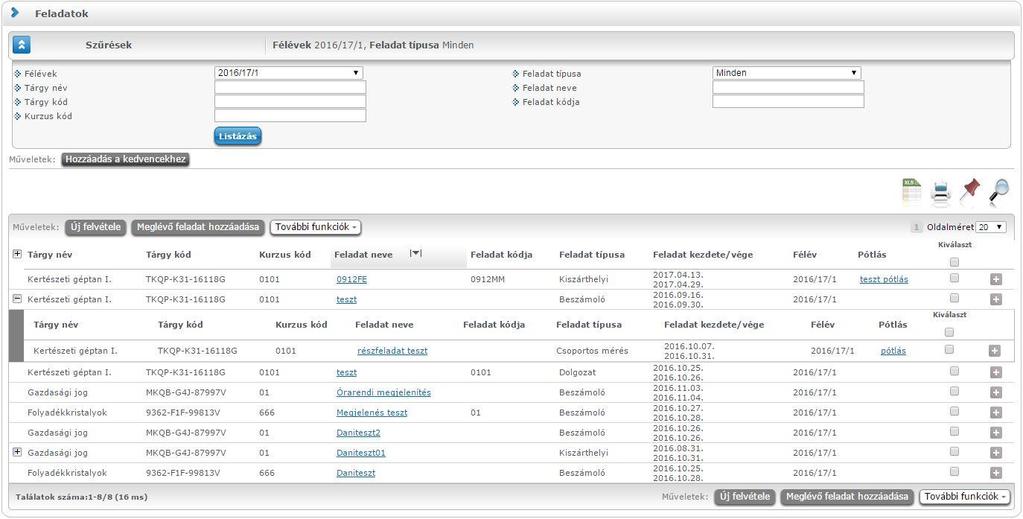Click the Tárgy kód input field
This screenshot has height=519, width=1023.
coord(290,101)
